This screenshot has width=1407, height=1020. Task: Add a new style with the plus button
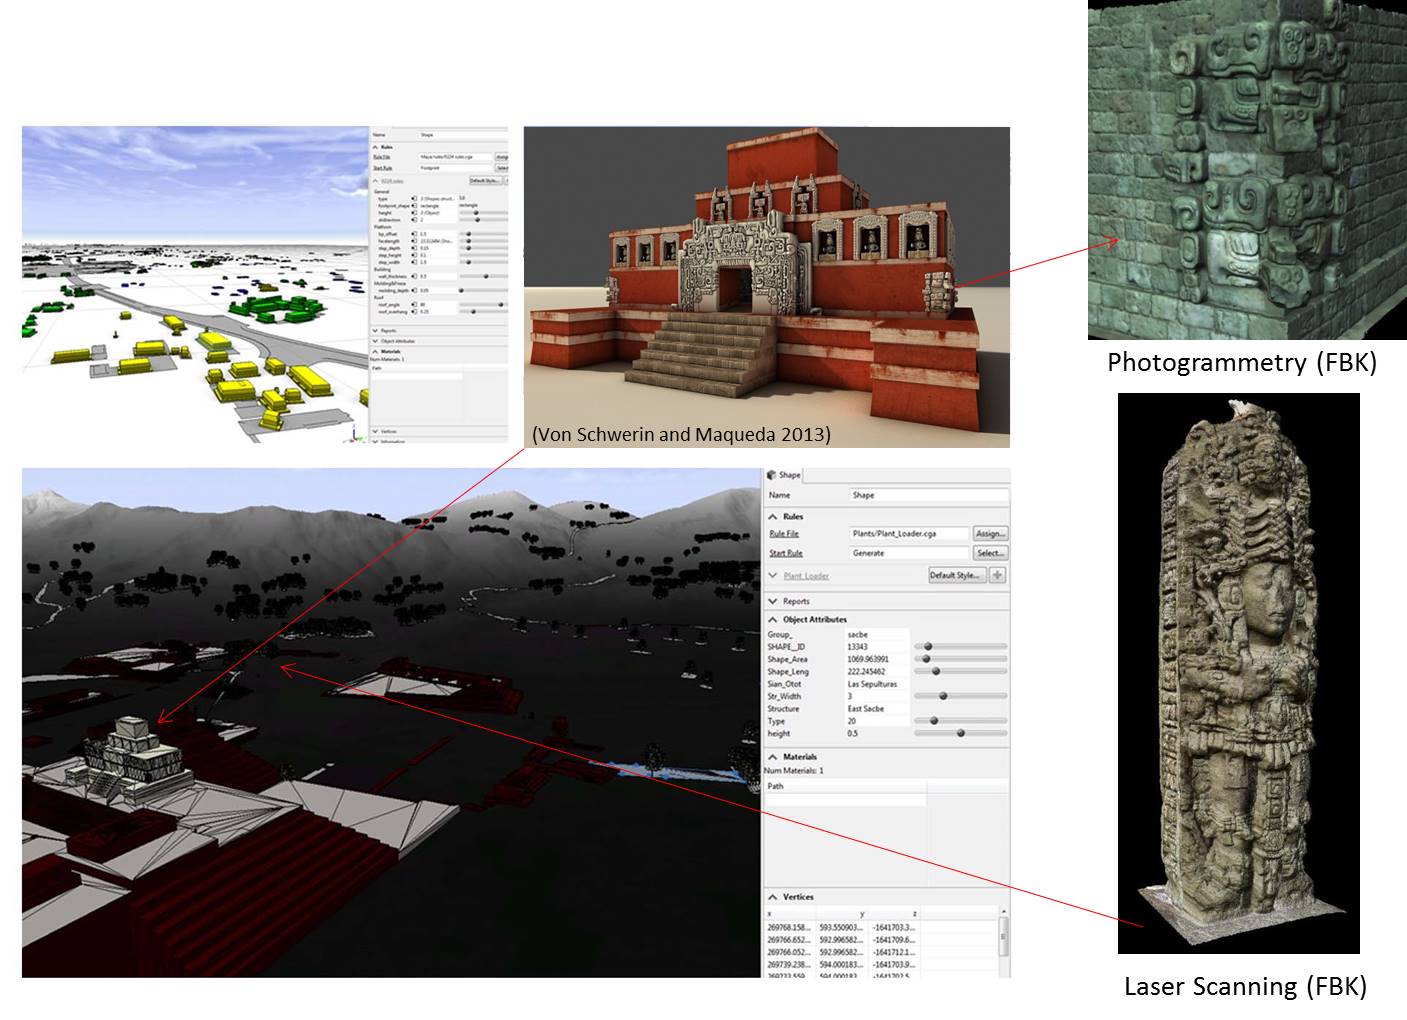pyautogui.click(x=998, y=575)
